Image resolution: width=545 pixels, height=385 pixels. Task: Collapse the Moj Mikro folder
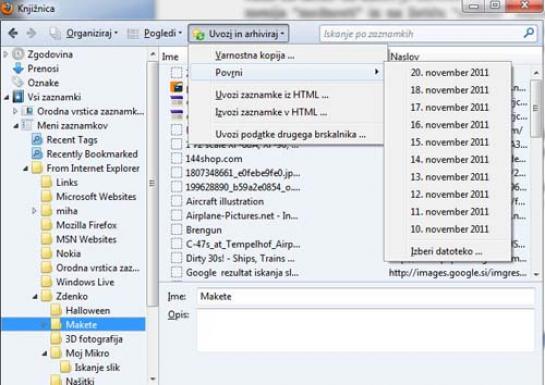tap(44, 354)
